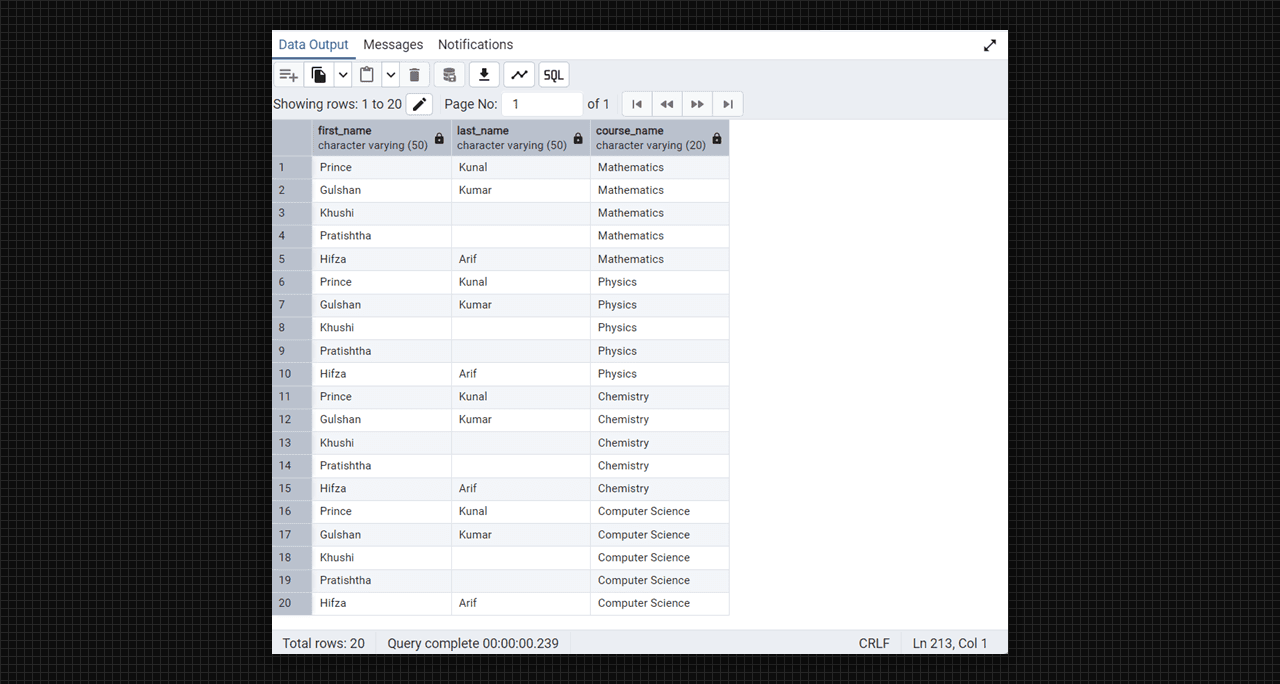
Task: Click the Delete rows trash icon
Action: coord(415,75)
